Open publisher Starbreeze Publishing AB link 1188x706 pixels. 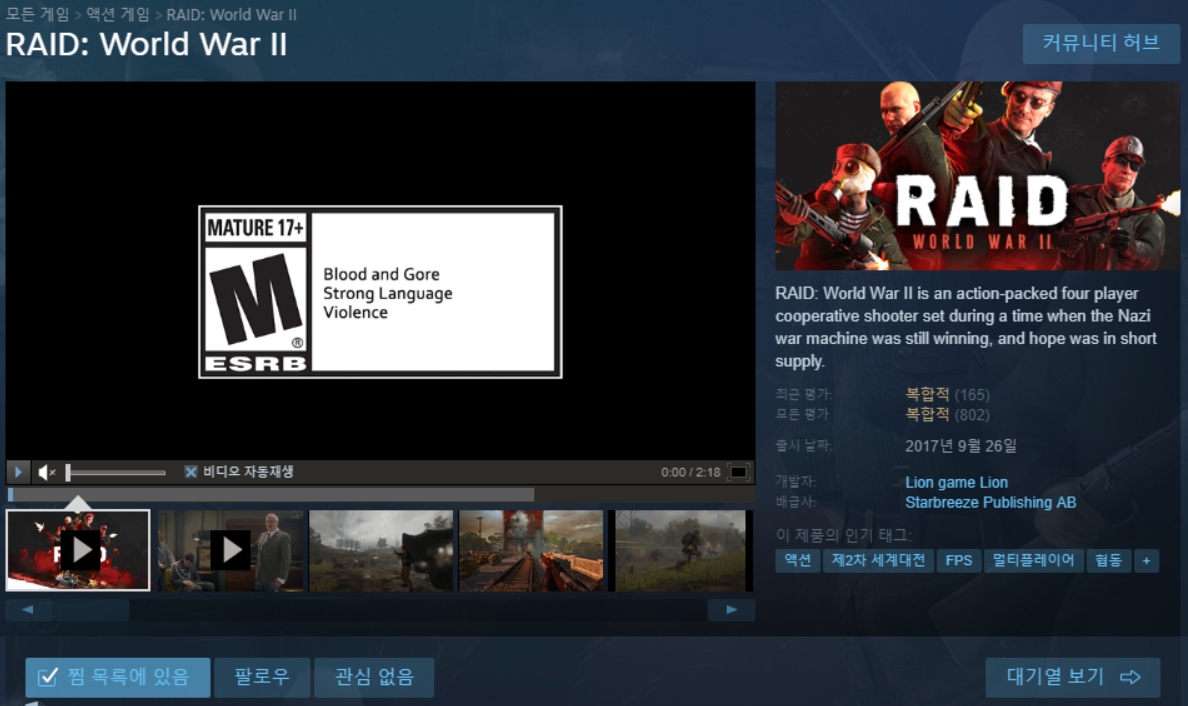click(990, 502)
